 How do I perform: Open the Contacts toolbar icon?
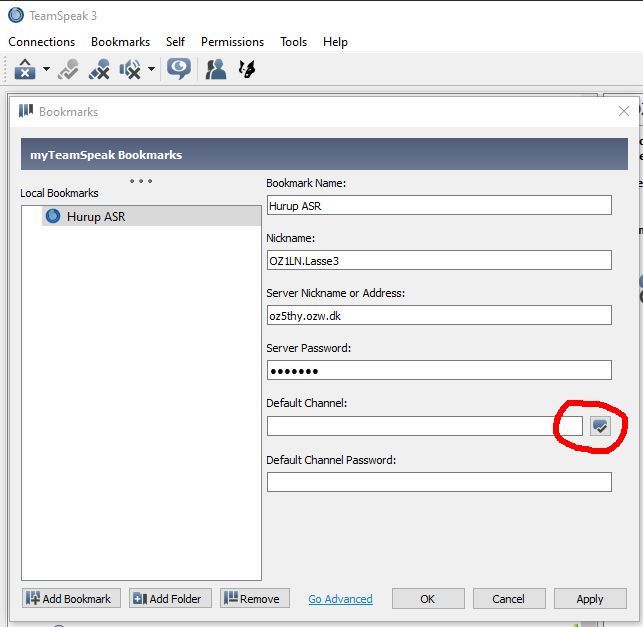(x=216, y=69)
